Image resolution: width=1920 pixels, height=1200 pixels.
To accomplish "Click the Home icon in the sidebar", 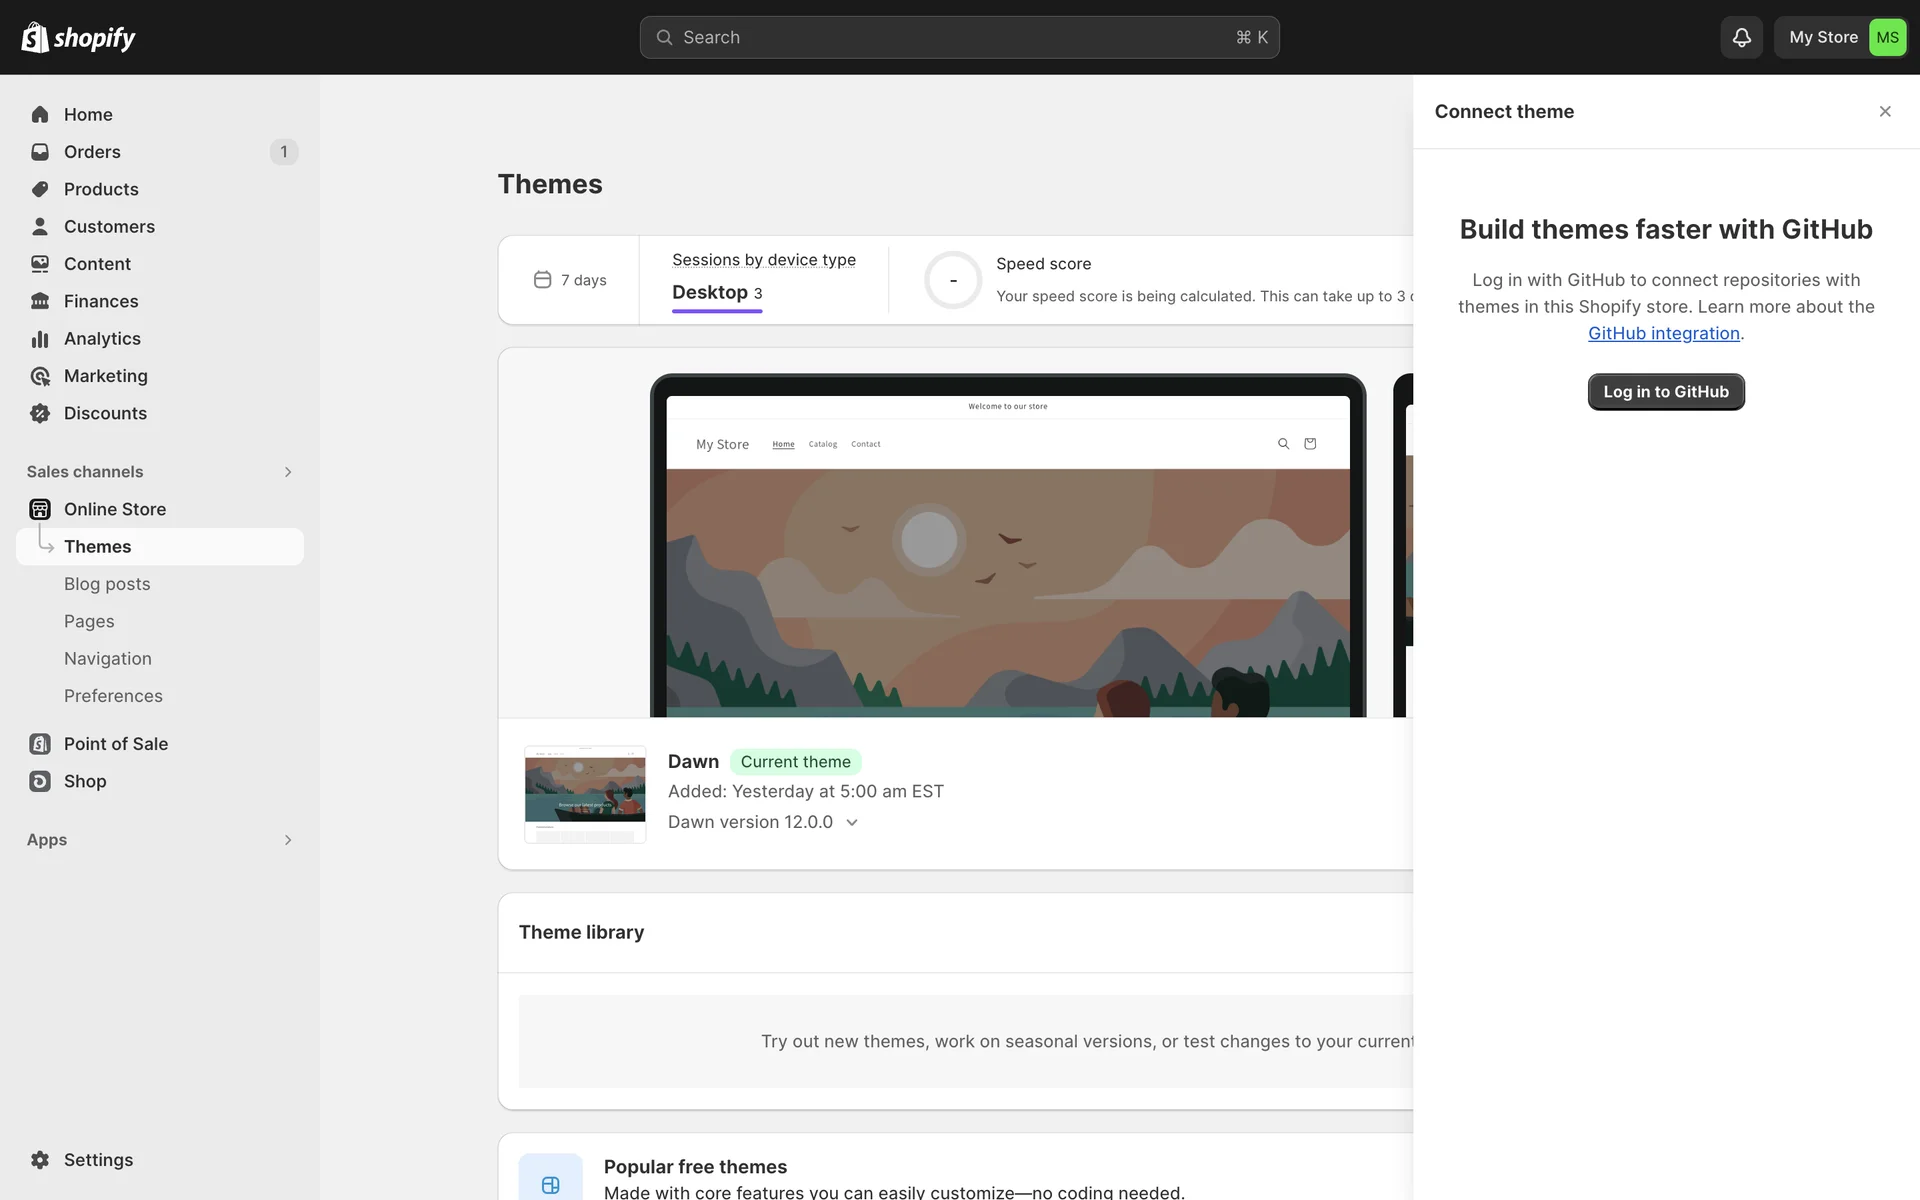I will pos(40,114).
